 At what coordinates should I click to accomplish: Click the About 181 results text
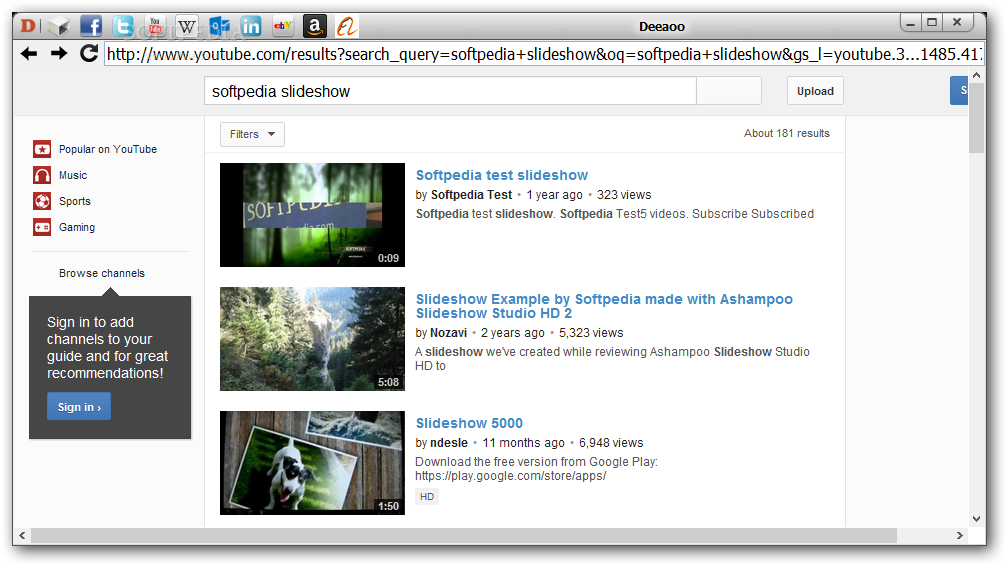coord(787,133)
